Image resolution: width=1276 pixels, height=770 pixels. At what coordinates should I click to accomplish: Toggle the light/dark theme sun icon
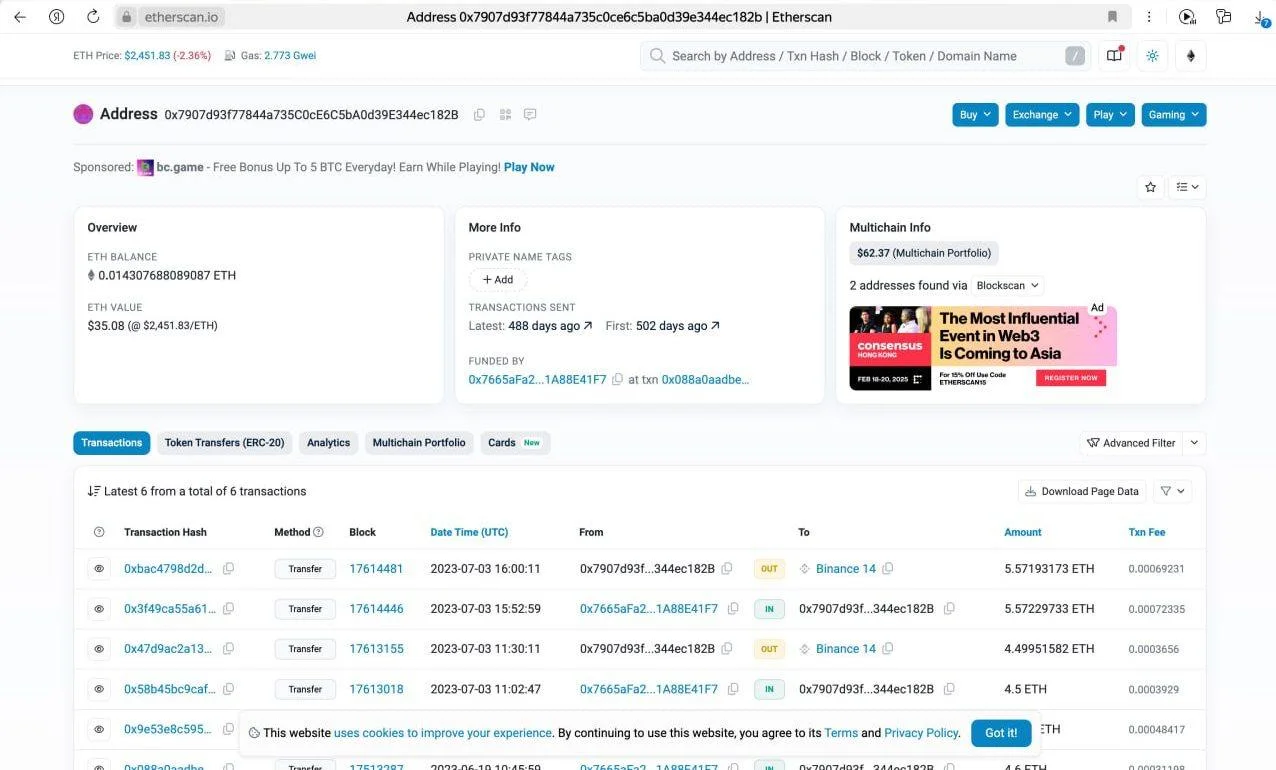[1152, 56]
